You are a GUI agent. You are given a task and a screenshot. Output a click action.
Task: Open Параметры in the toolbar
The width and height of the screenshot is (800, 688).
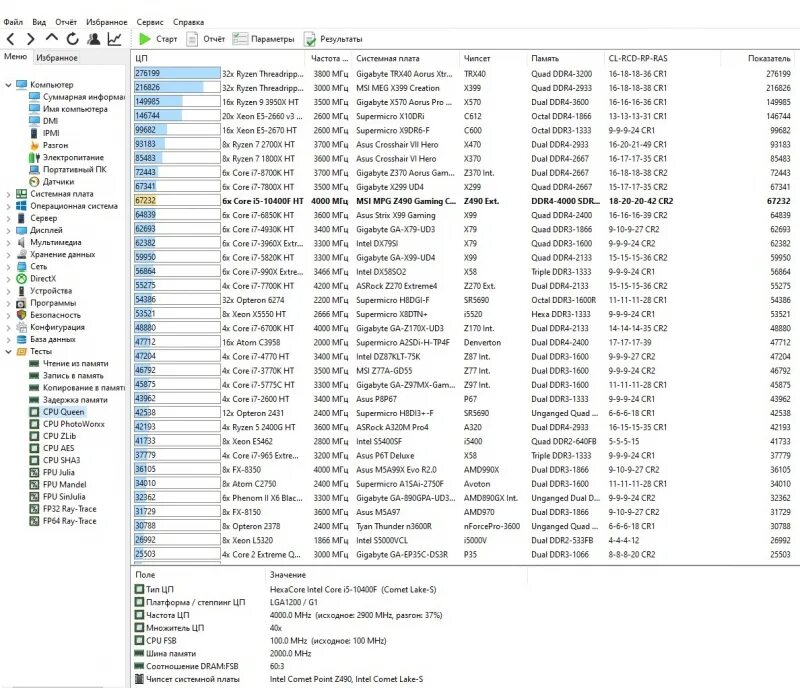[263, 39]
